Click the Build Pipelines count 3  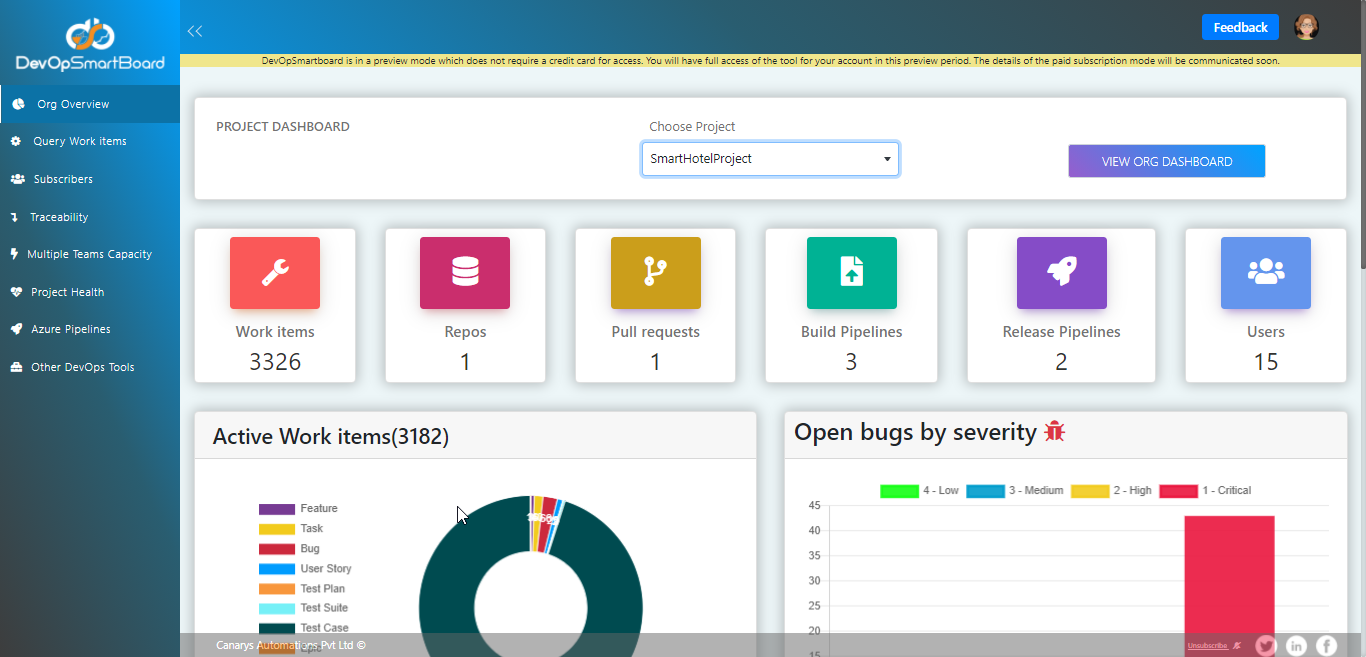point(851,362)
